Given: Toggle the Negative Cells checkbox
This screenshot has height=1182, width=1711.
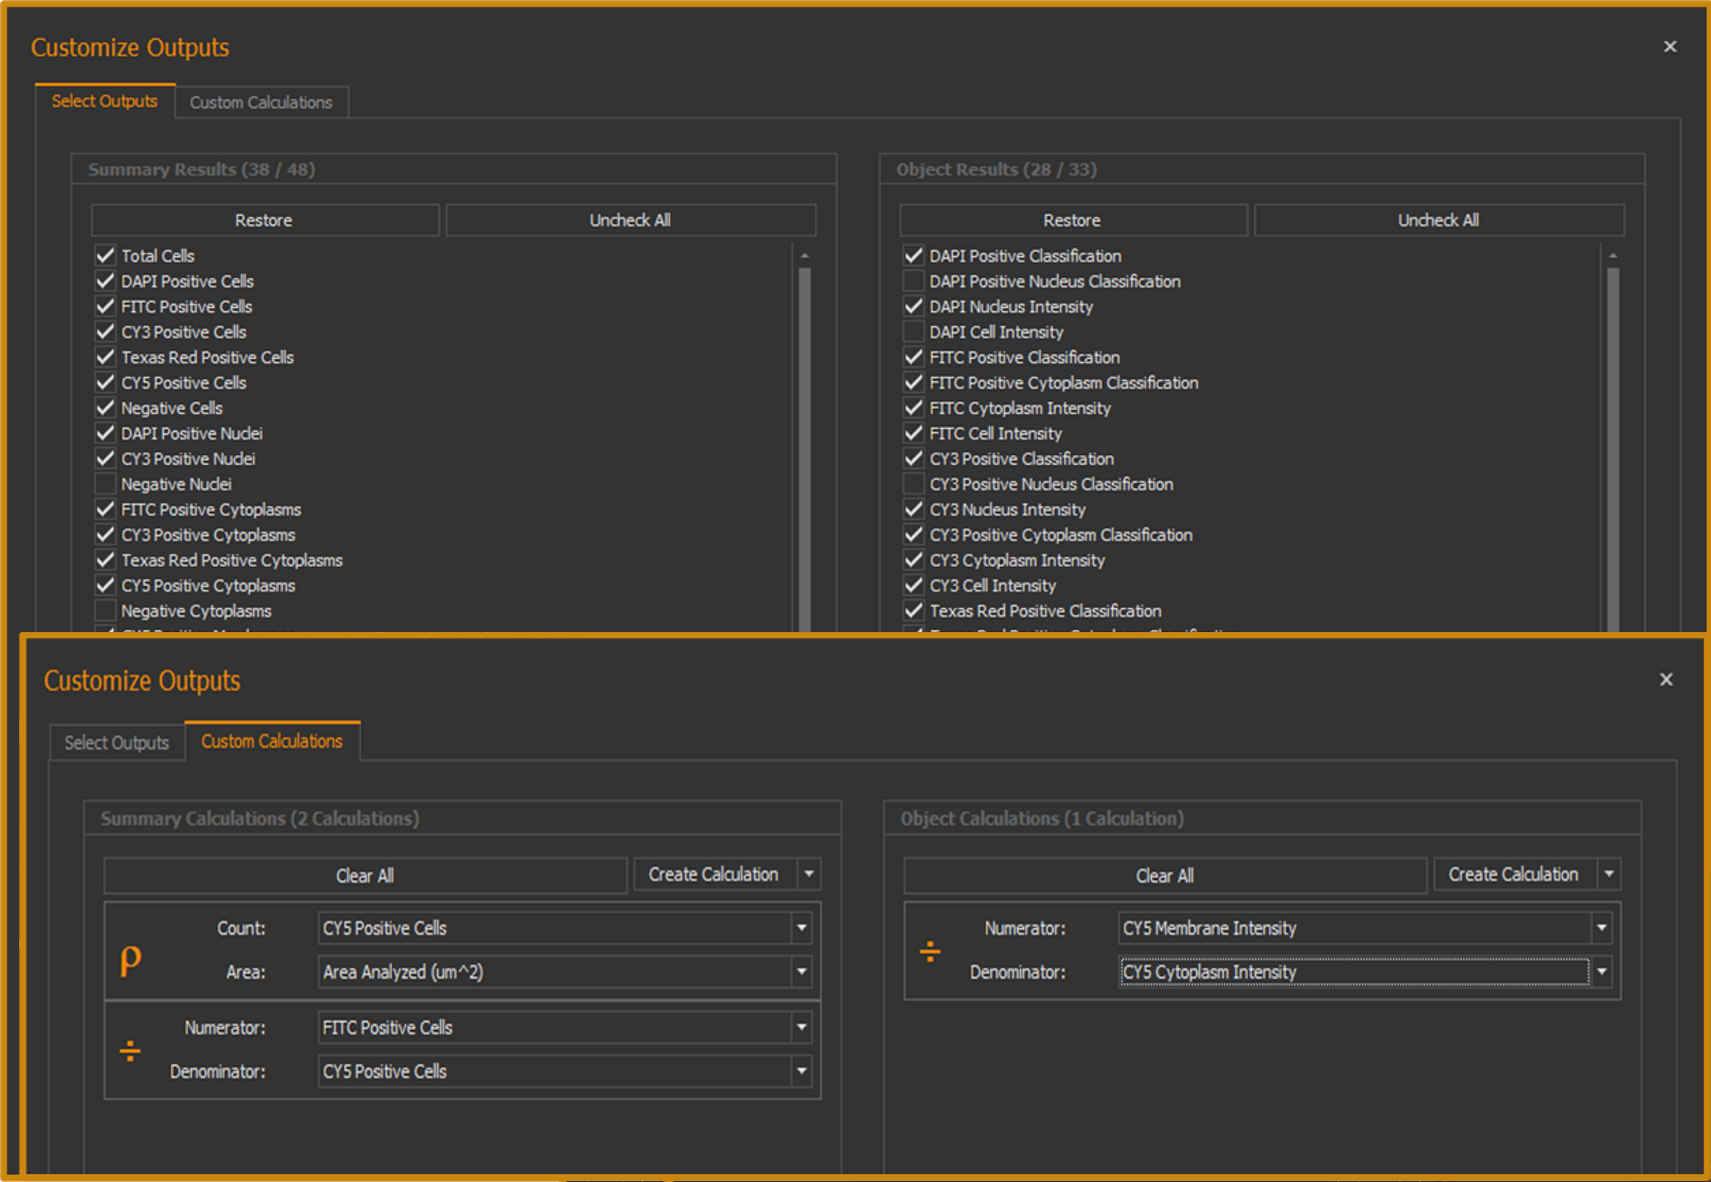Looking at the screenshot, I should 105,408.
